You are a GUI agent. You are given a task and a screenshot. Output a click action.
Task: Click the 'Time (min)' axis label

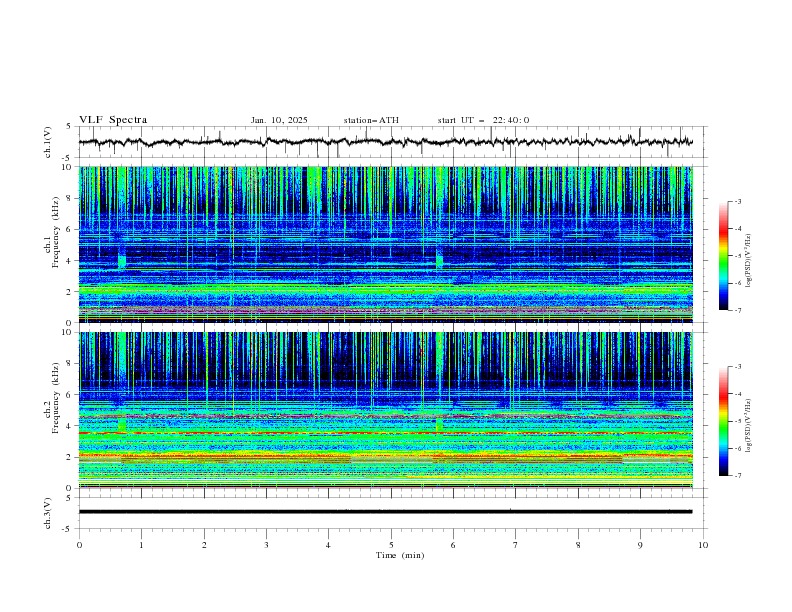click(x=400, y=555)
